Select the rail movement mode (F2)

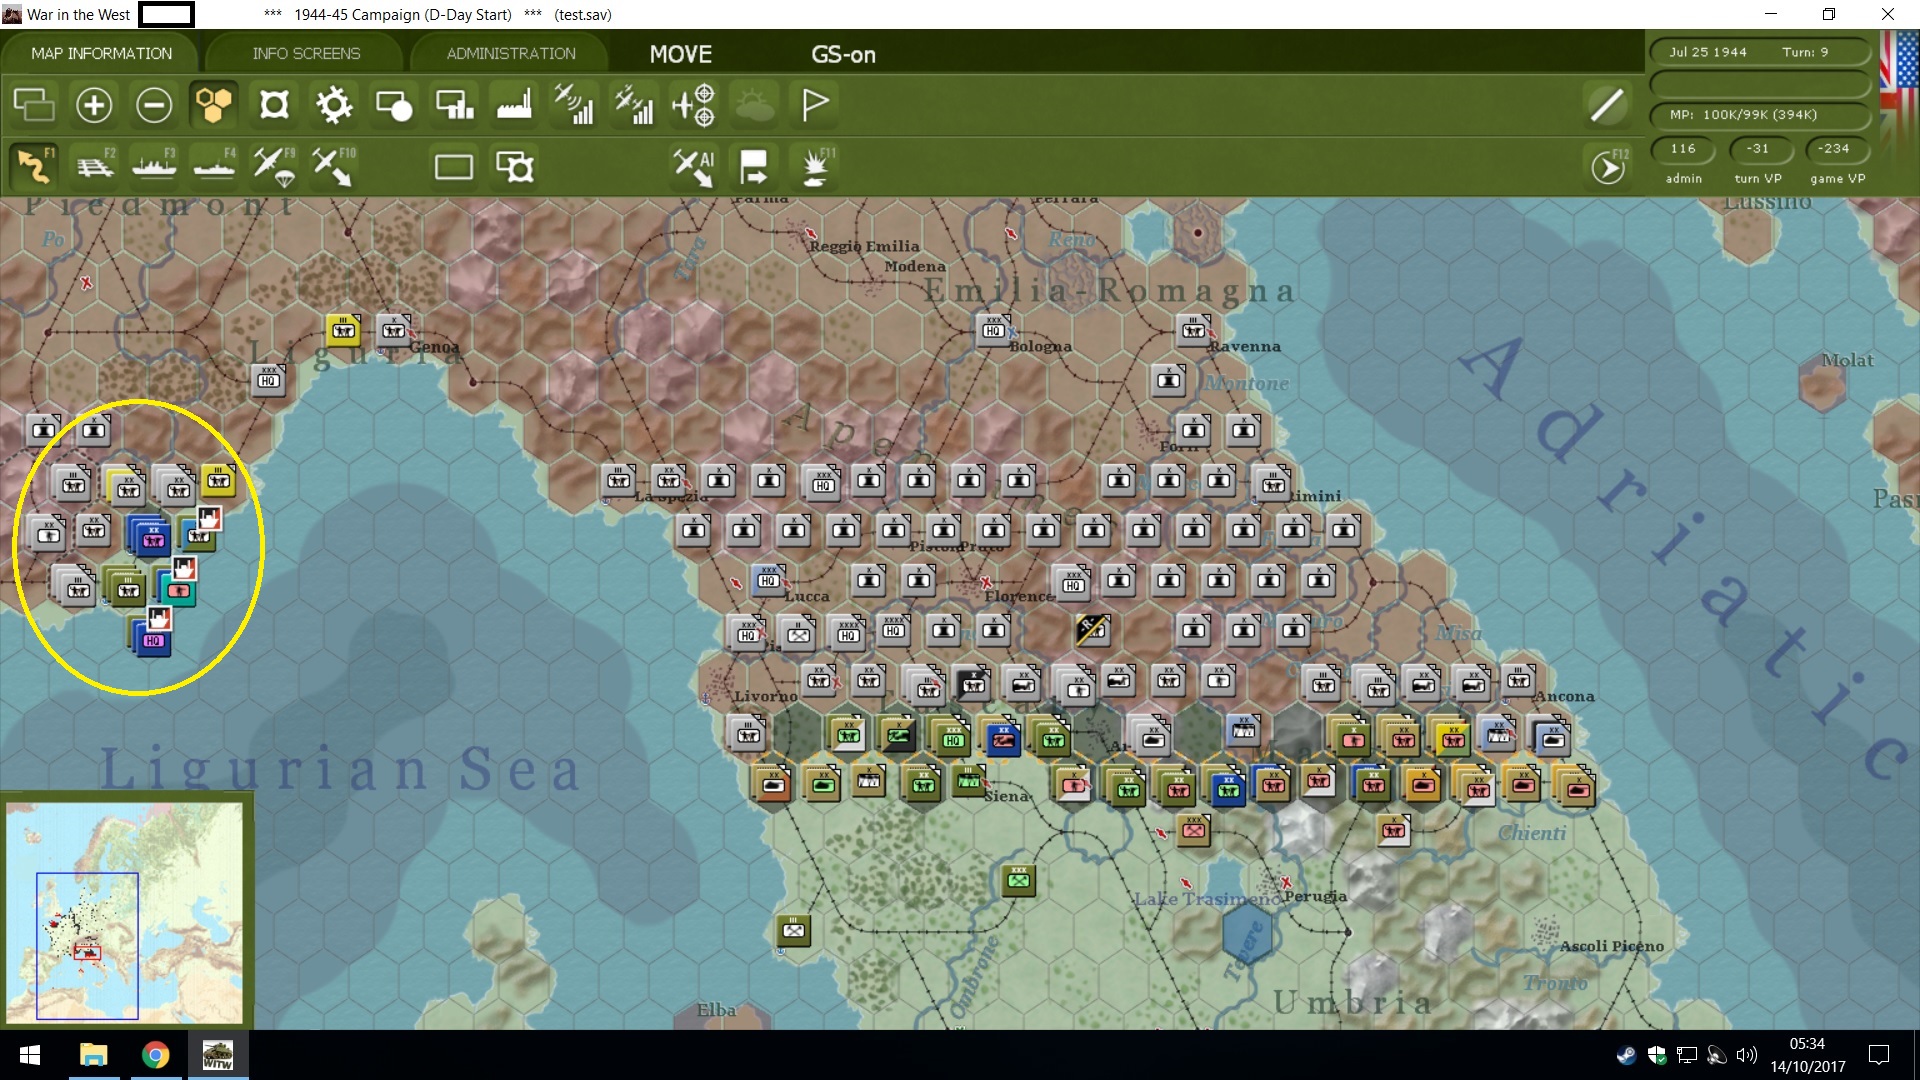pyautogui.click(x=95, y=166)
